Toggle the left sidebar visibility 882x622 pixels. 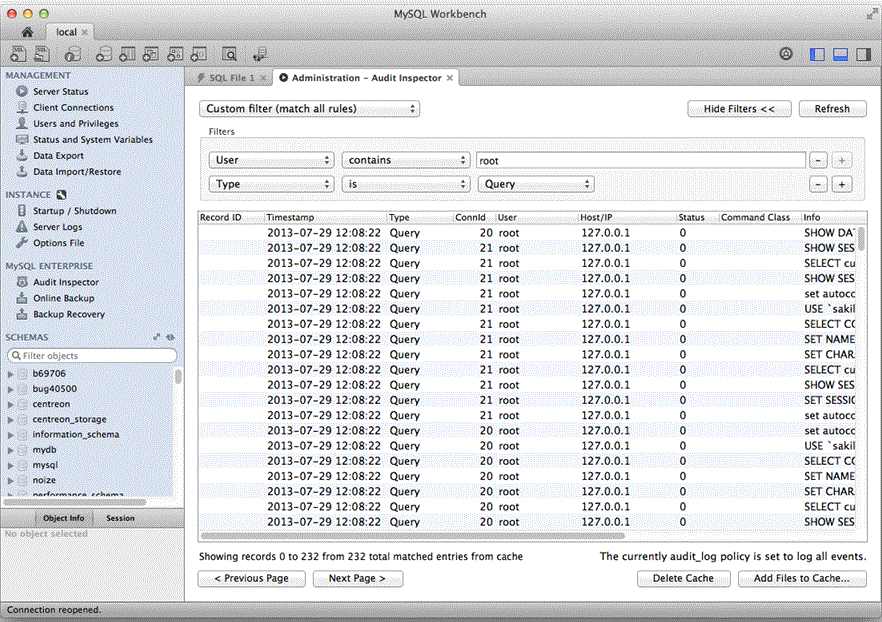pos(817,53)
